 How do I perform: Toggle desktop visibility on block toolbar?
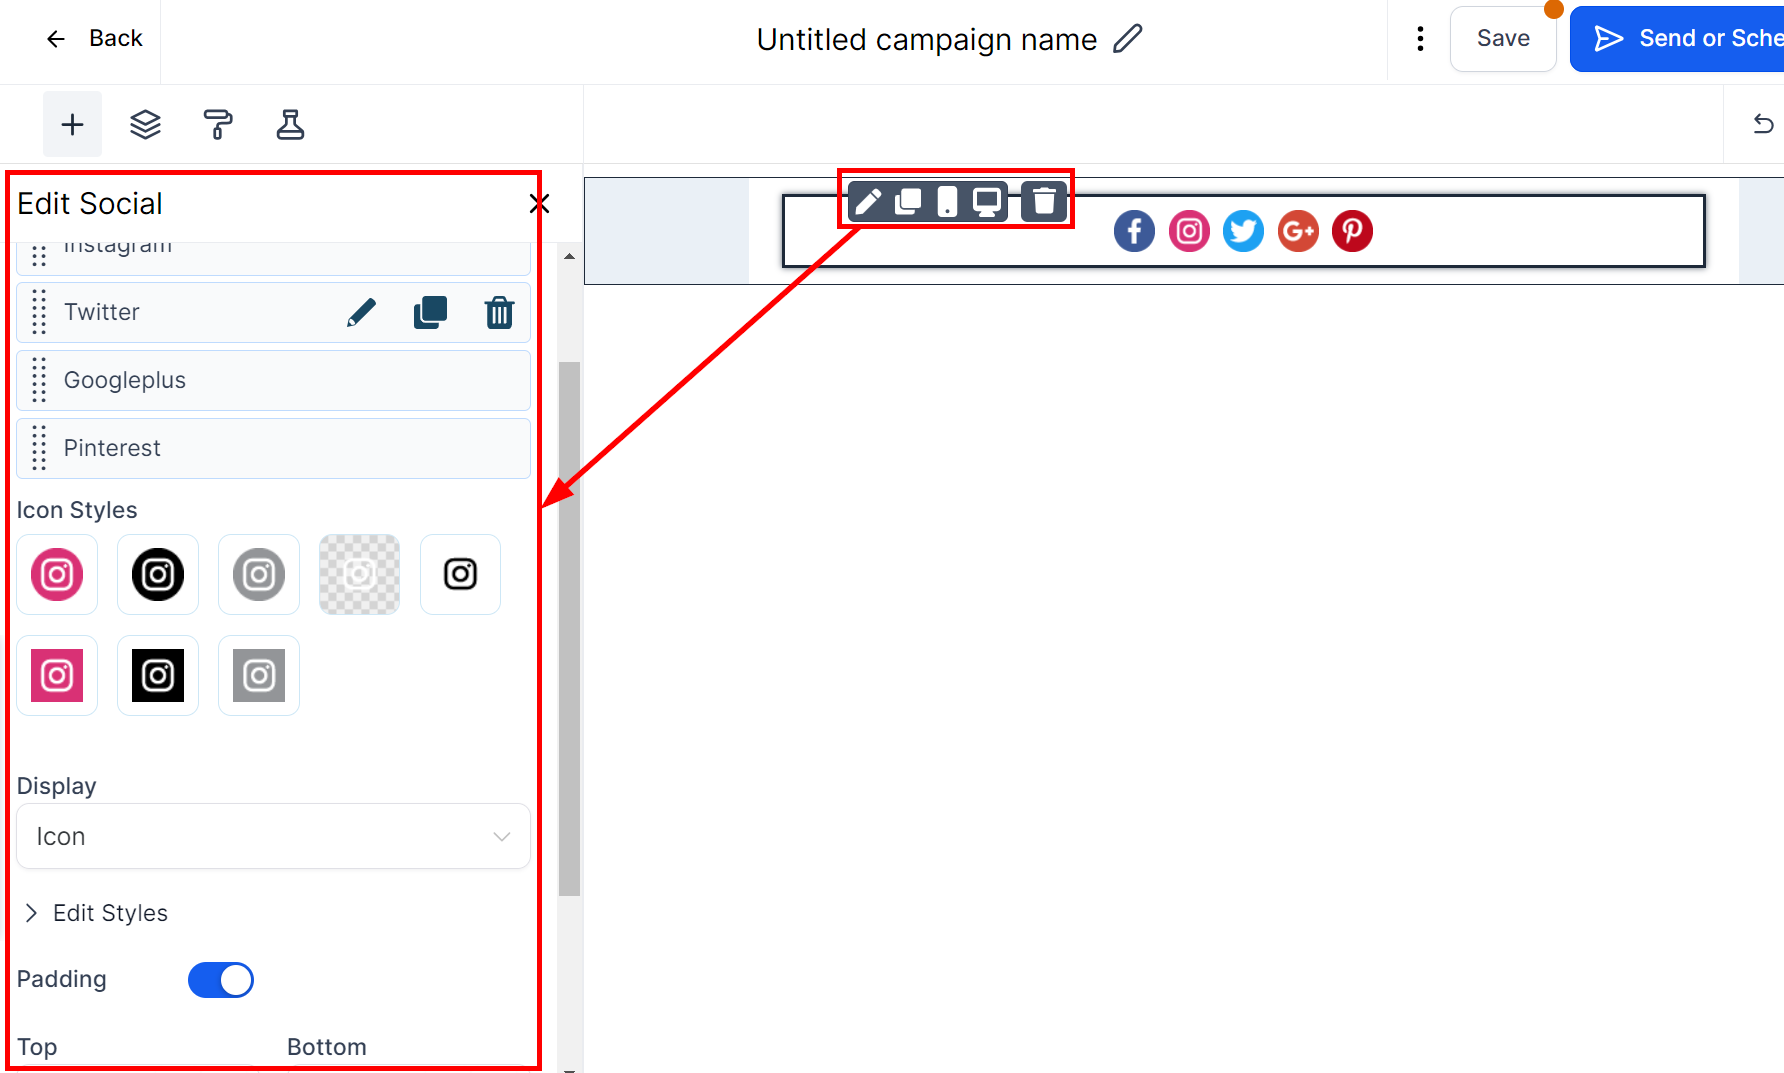(x=987, y=202)
